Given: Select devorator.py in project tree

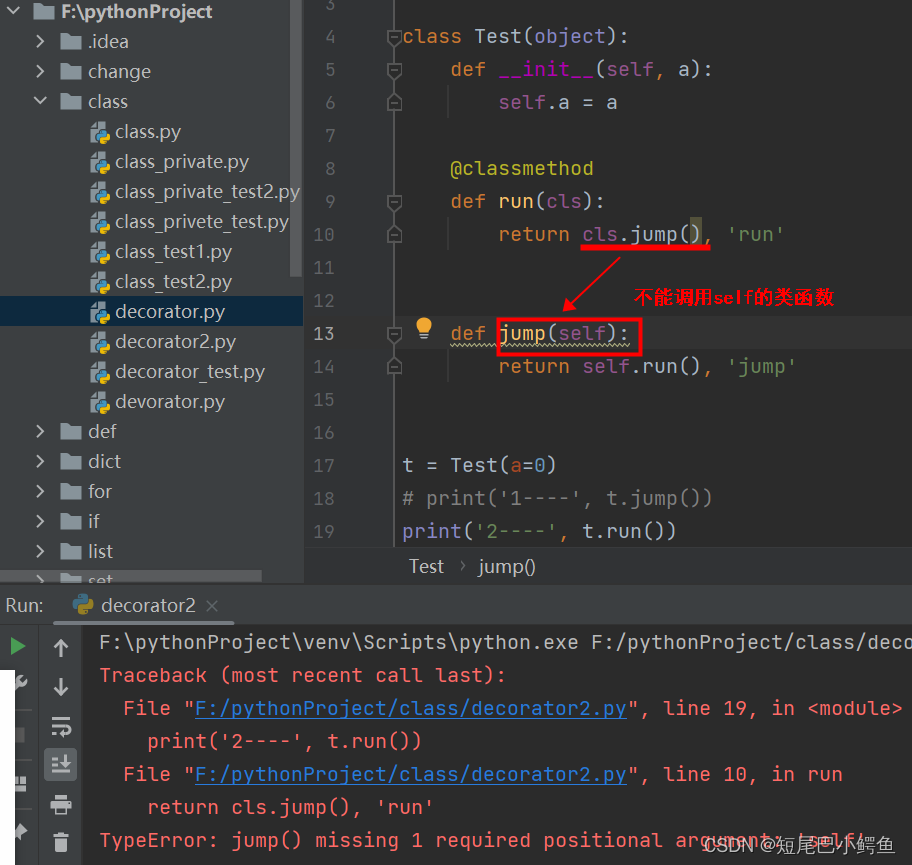Looking at the screenshot, I should [x=170, y=403].
